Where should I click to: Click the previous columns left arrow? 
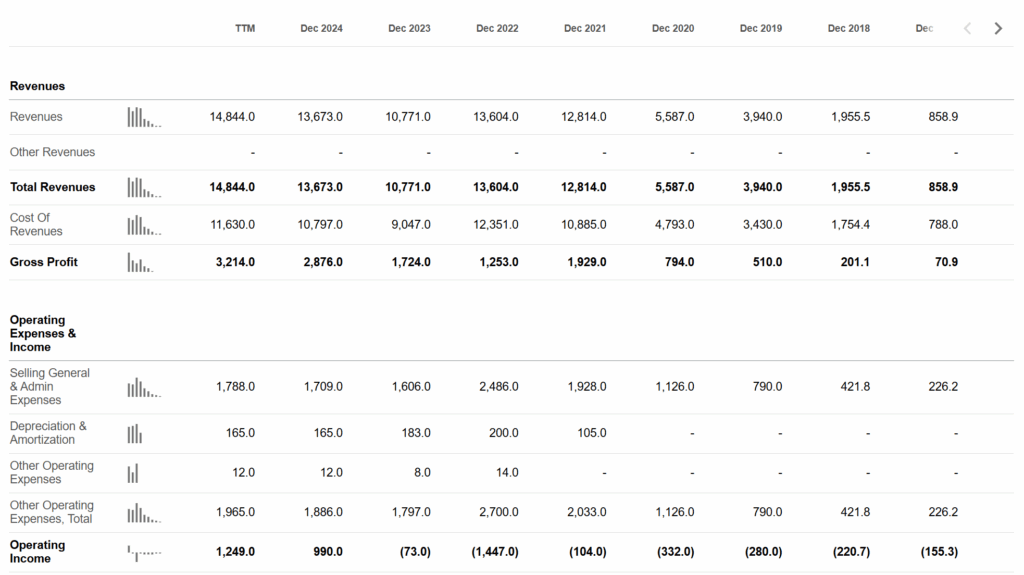tap(968, 29)
